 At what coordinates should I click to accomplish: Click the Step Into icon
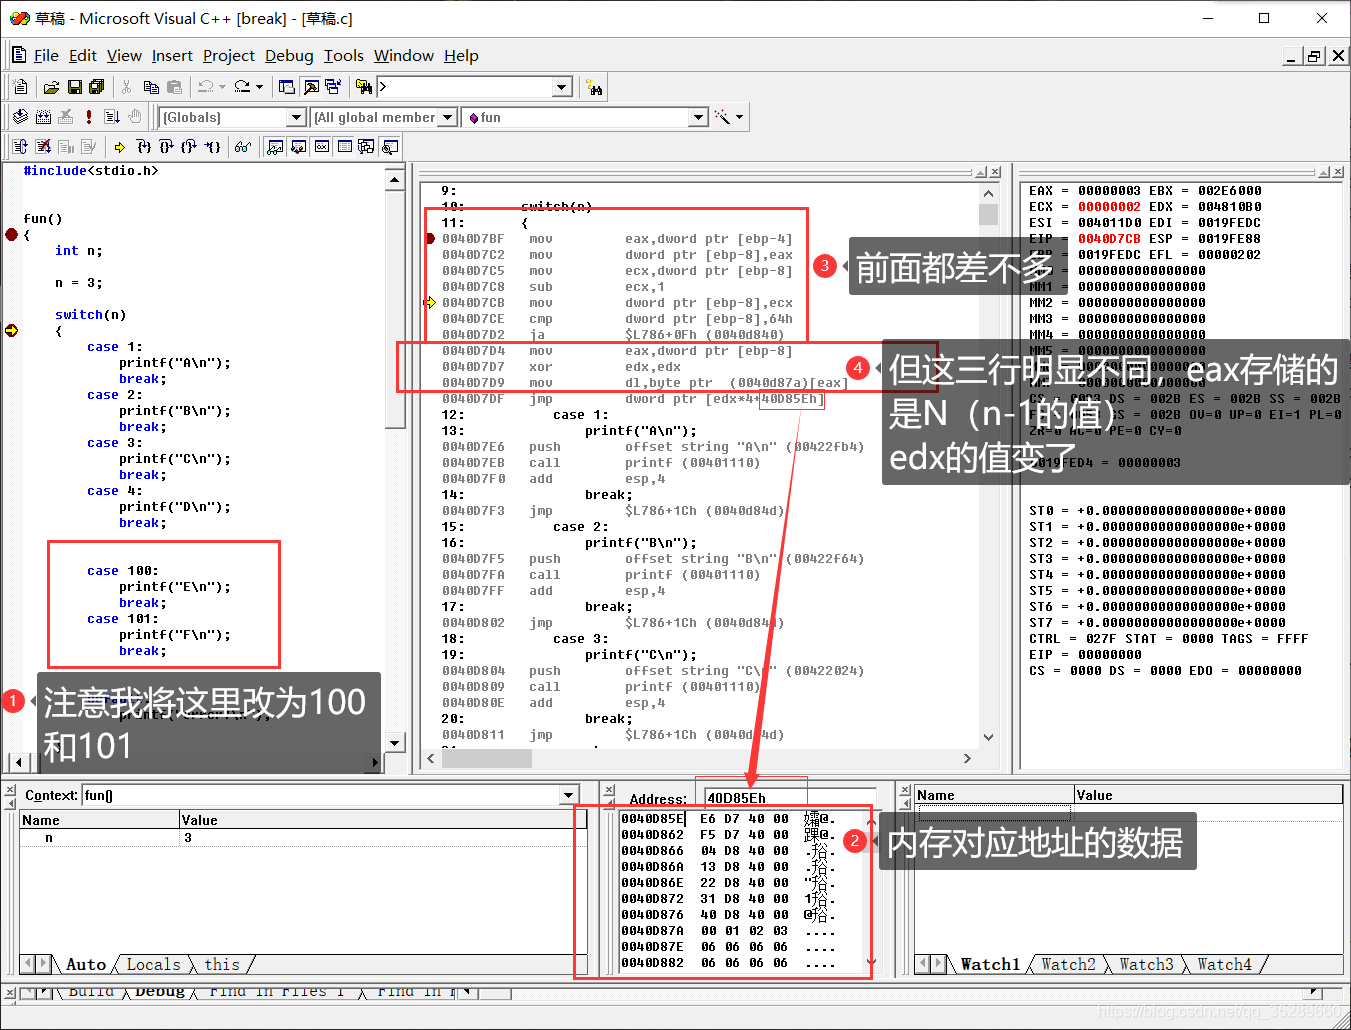143,147
